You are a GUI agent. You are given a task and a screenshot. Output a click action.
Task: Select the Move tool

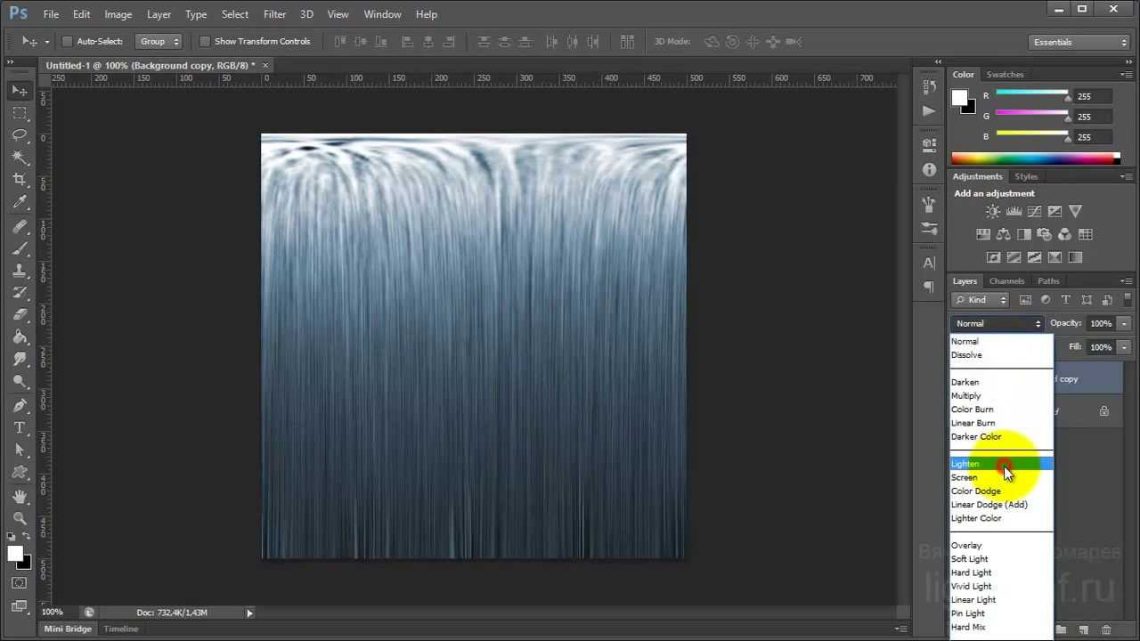click(x=20, y=91)
